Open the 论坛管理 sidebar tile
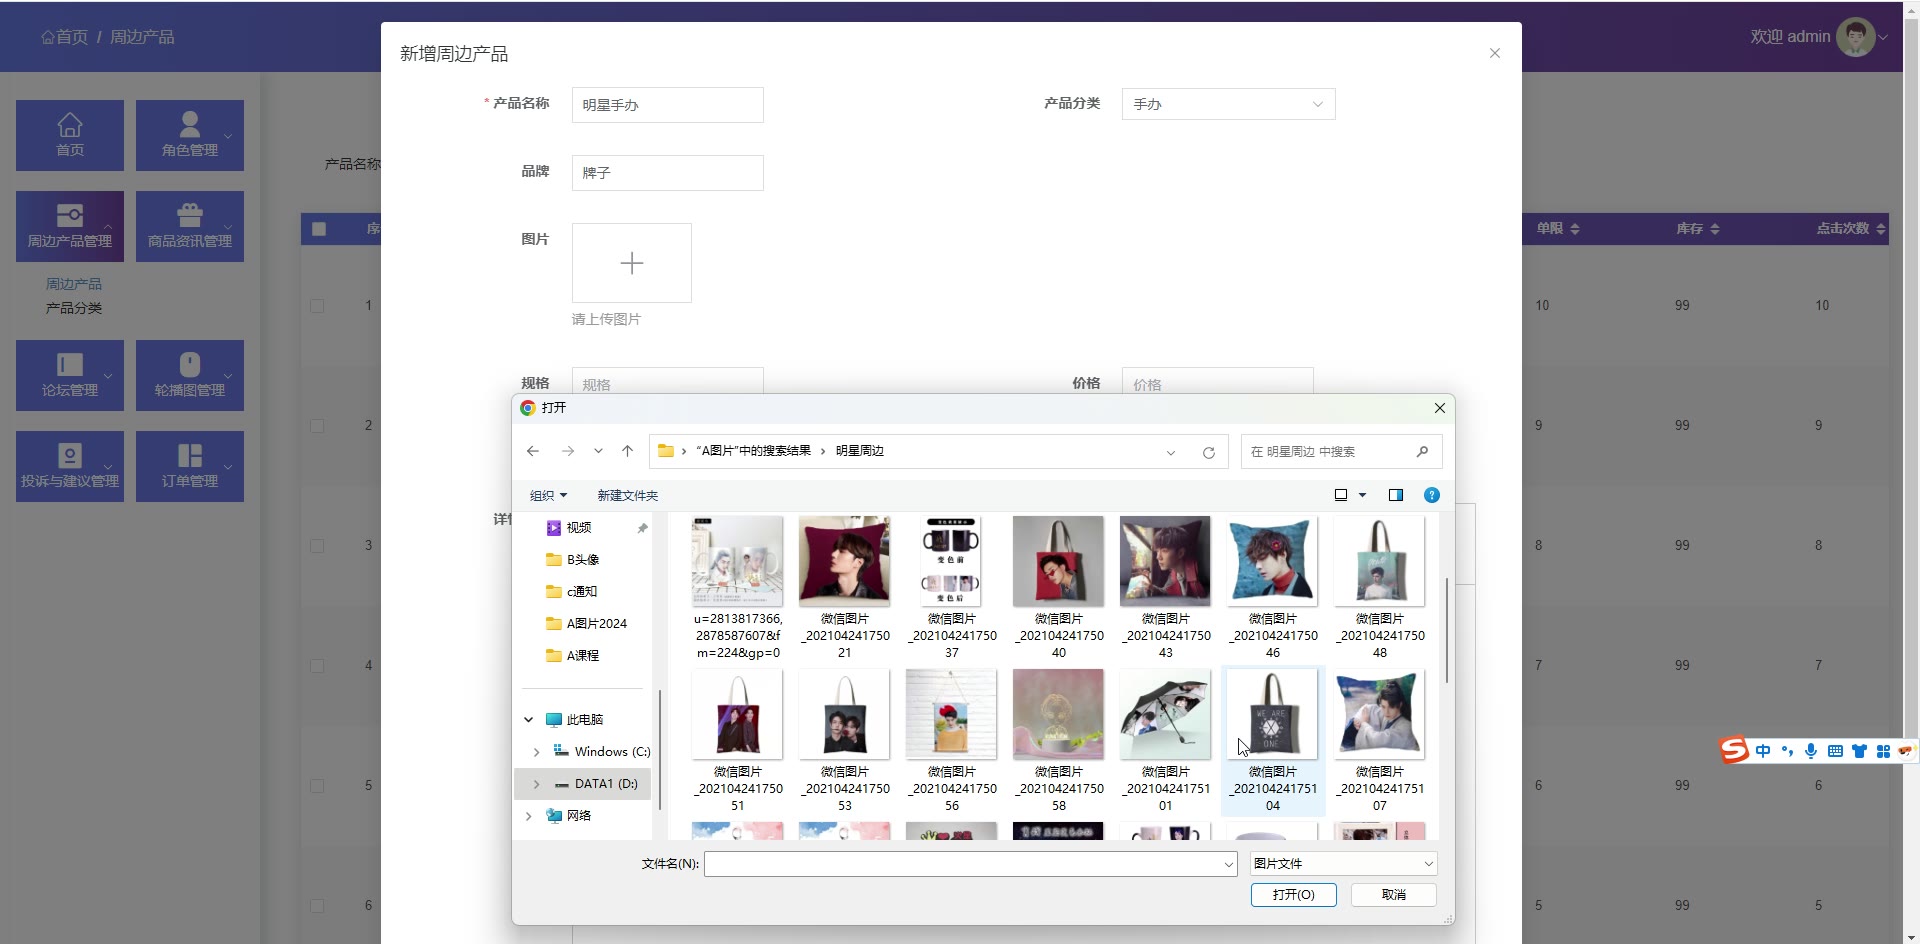The height and width of the screenshot is (944, 1920). pos(70,375)
